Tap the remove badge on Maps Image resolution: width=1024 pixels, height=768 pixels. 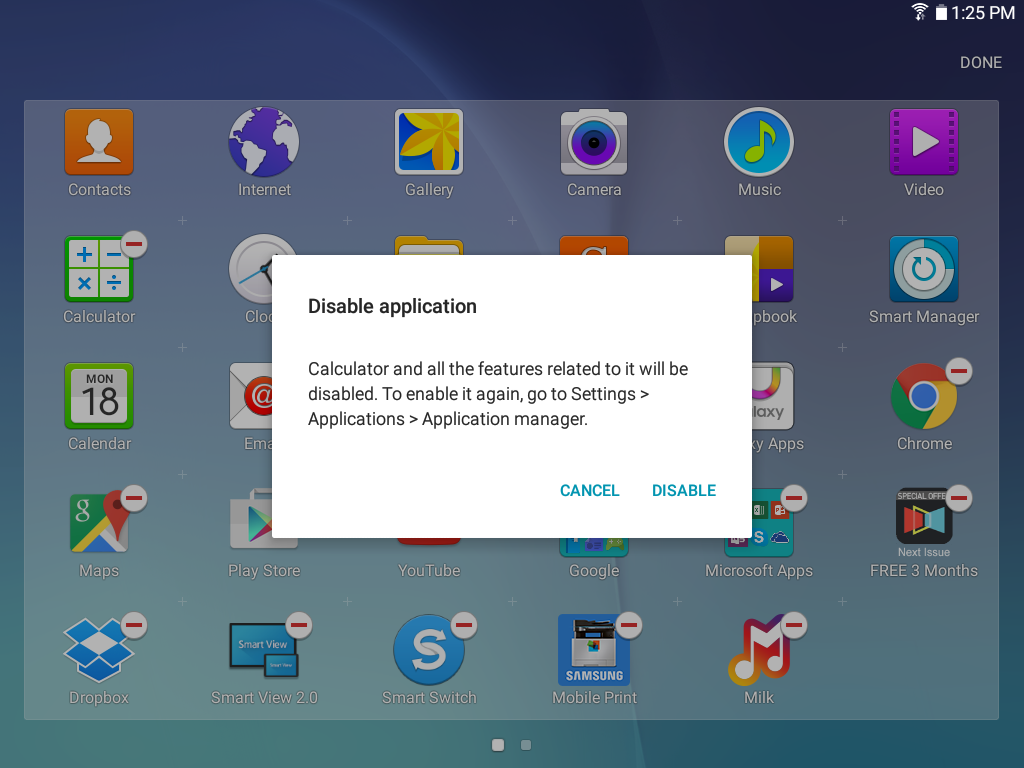(134, 498)
